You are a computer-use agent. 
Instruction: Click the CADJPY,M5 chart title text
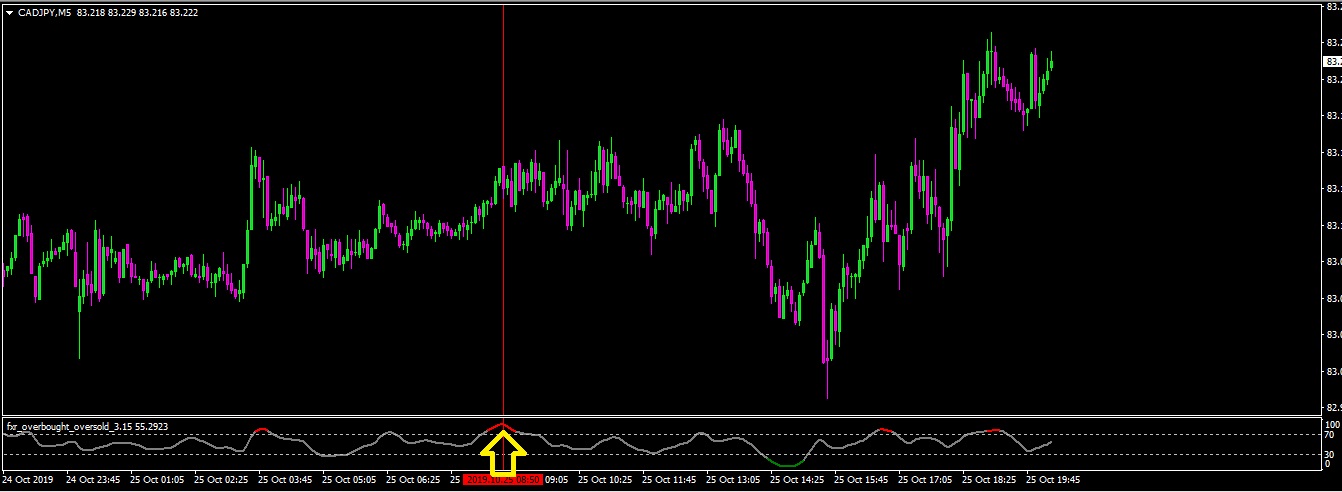point(44,12)
